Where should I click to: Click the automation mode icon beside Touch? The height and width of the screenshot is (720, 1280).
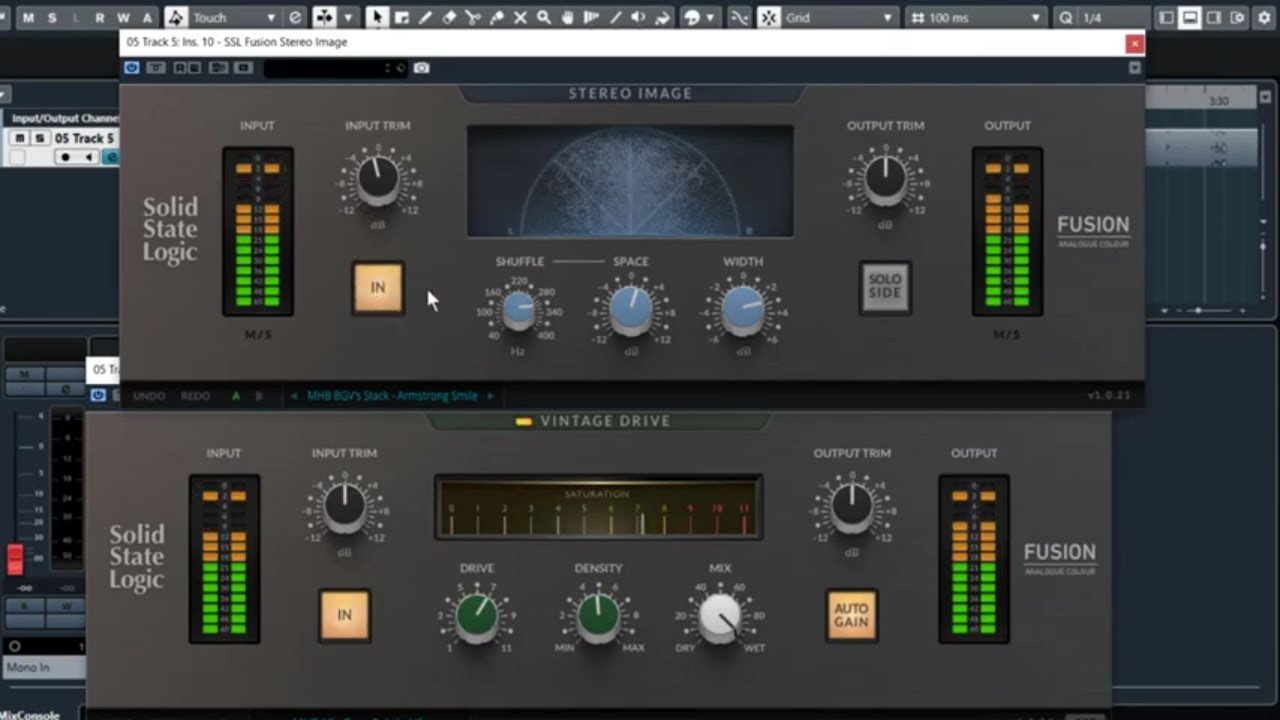point(176,17)
